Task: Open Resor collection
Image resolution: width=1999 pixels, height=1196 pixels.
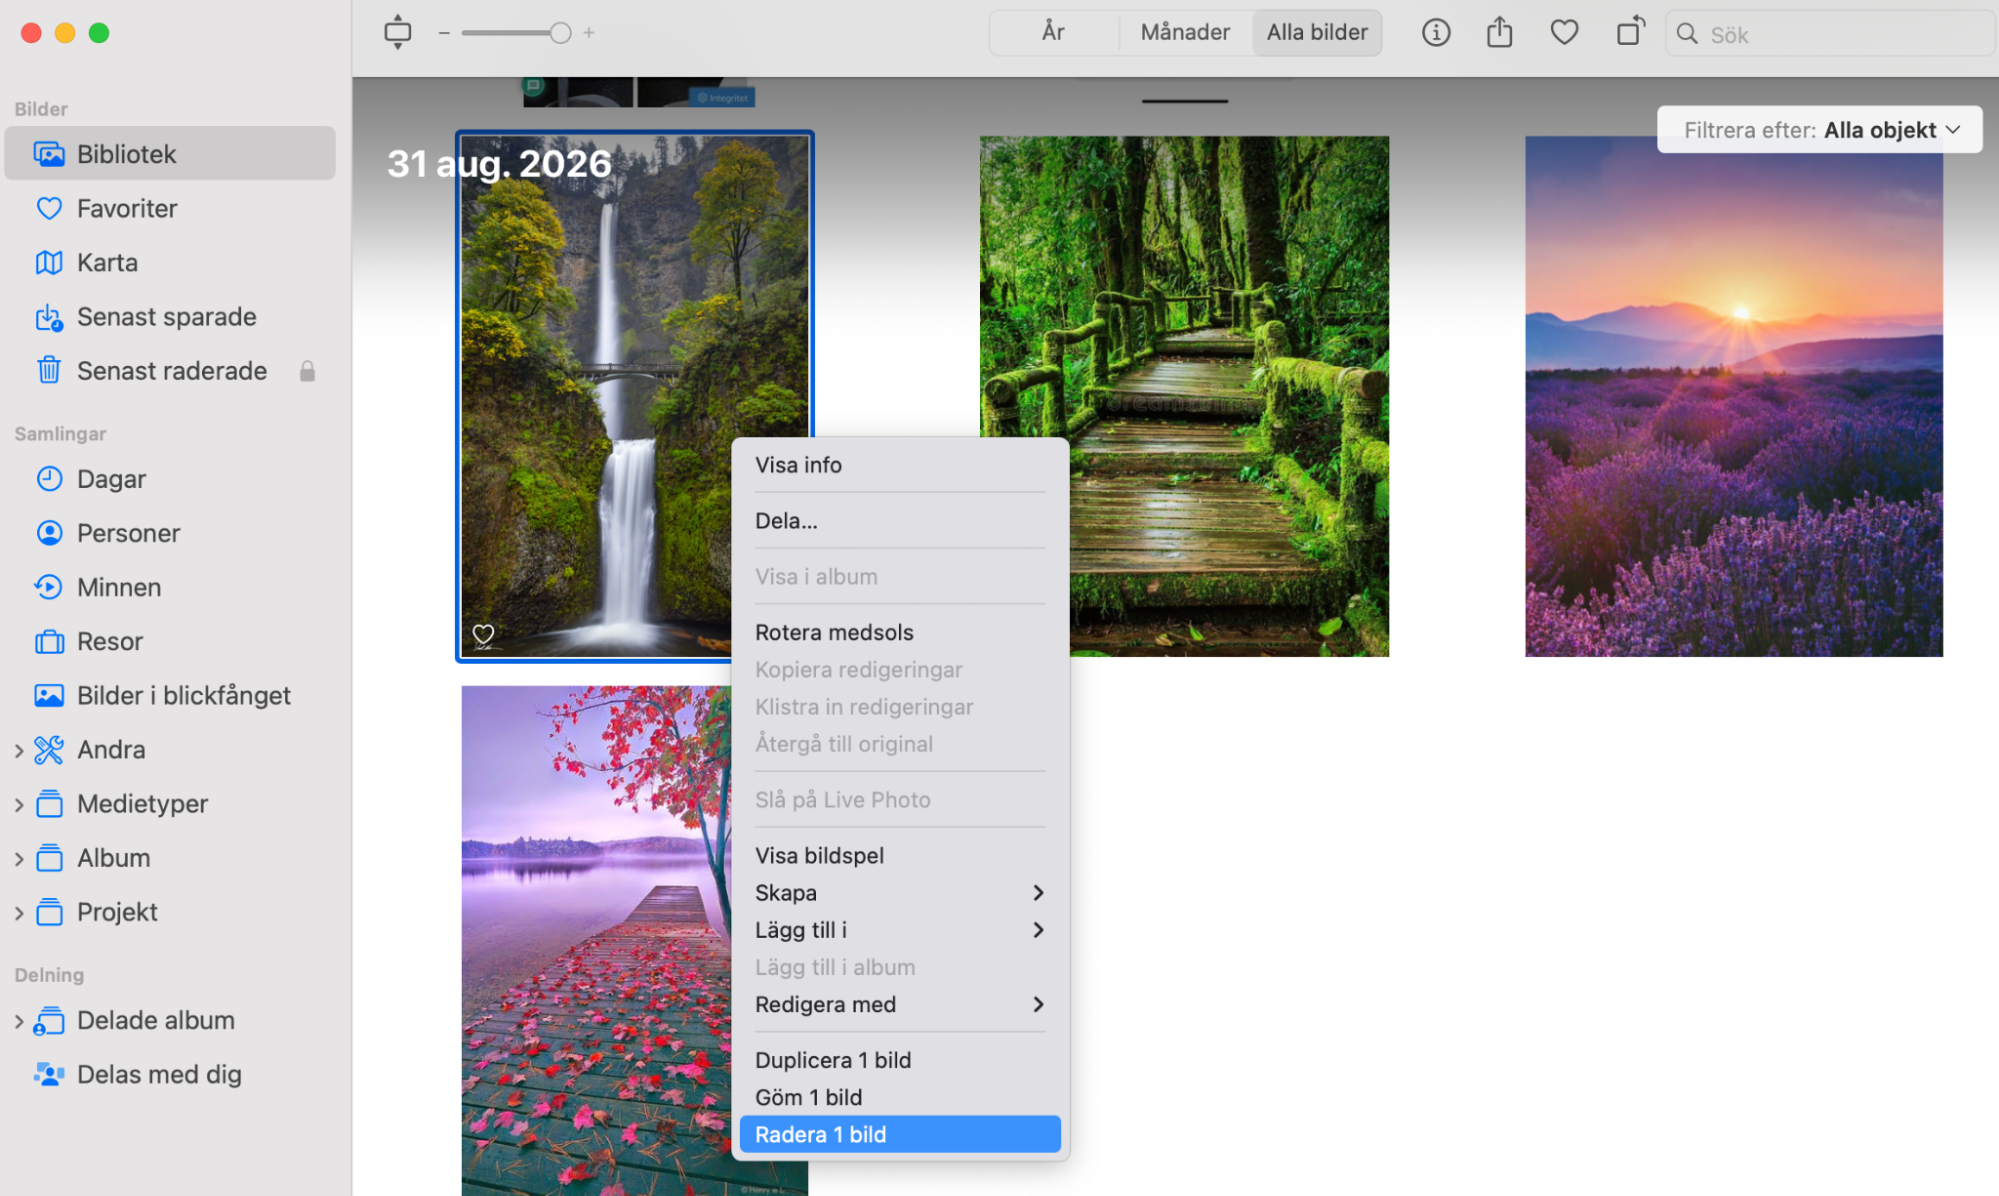Action: click(170, 640)
